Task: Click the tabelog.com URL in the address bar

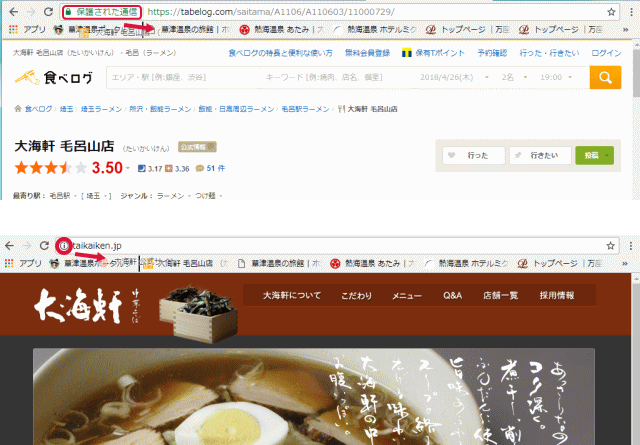Action: click(271, 12)
